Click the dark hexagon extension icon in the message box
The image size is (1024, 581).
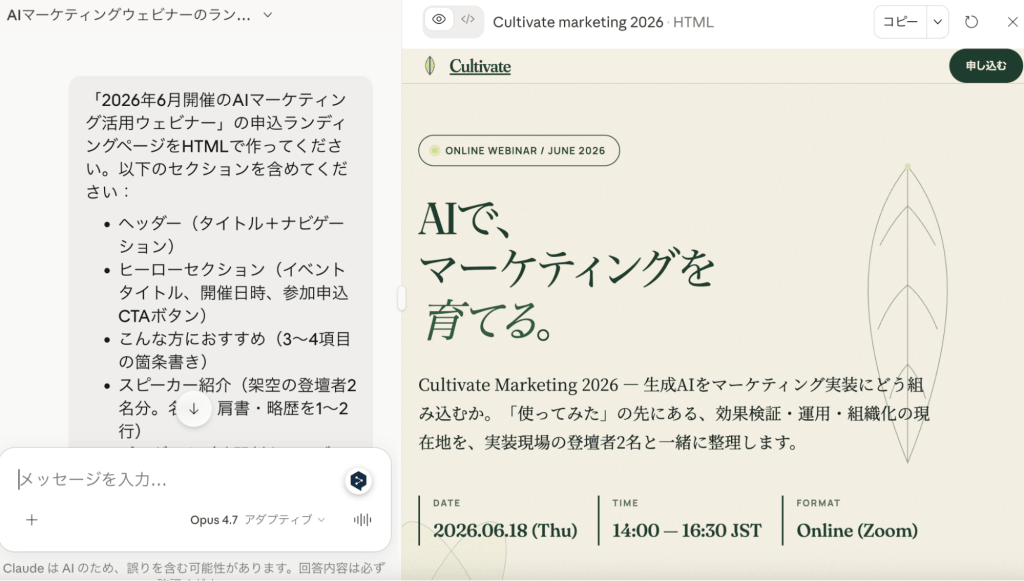(x=359, y=480)
